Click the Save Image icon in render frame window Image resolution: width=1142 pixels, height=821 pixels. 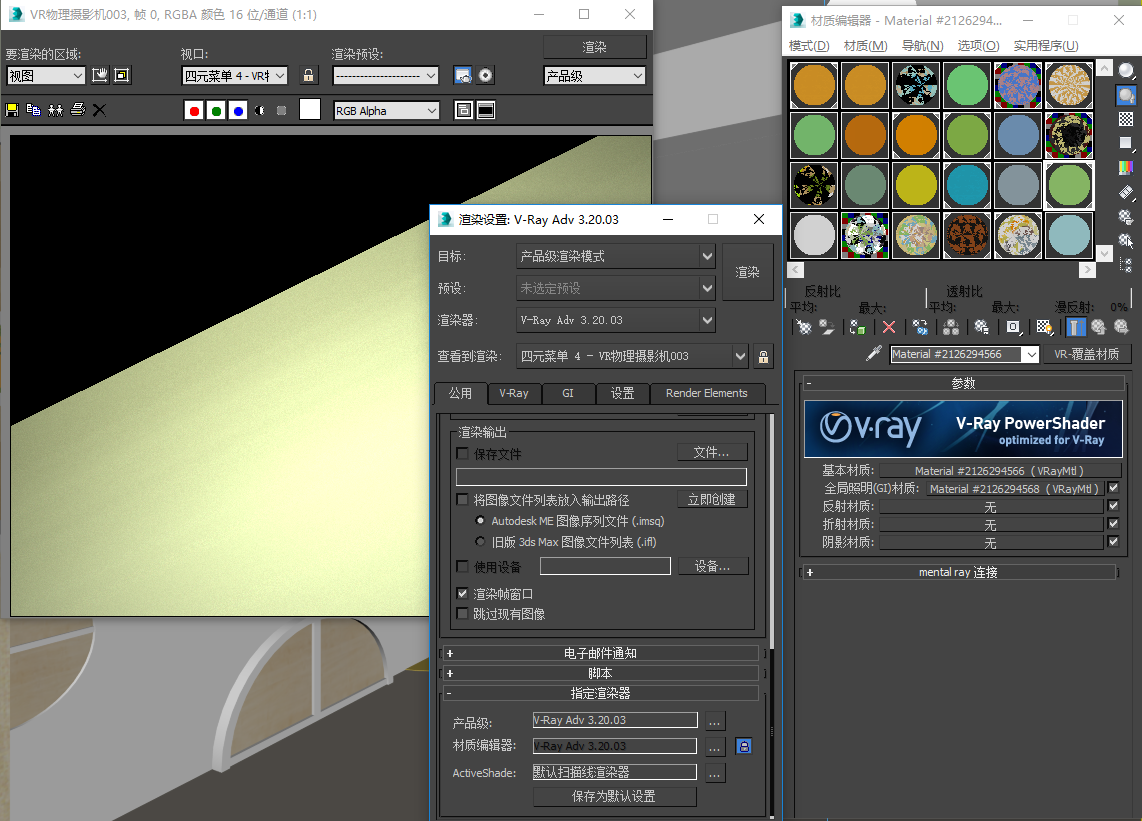click(11, 110)
